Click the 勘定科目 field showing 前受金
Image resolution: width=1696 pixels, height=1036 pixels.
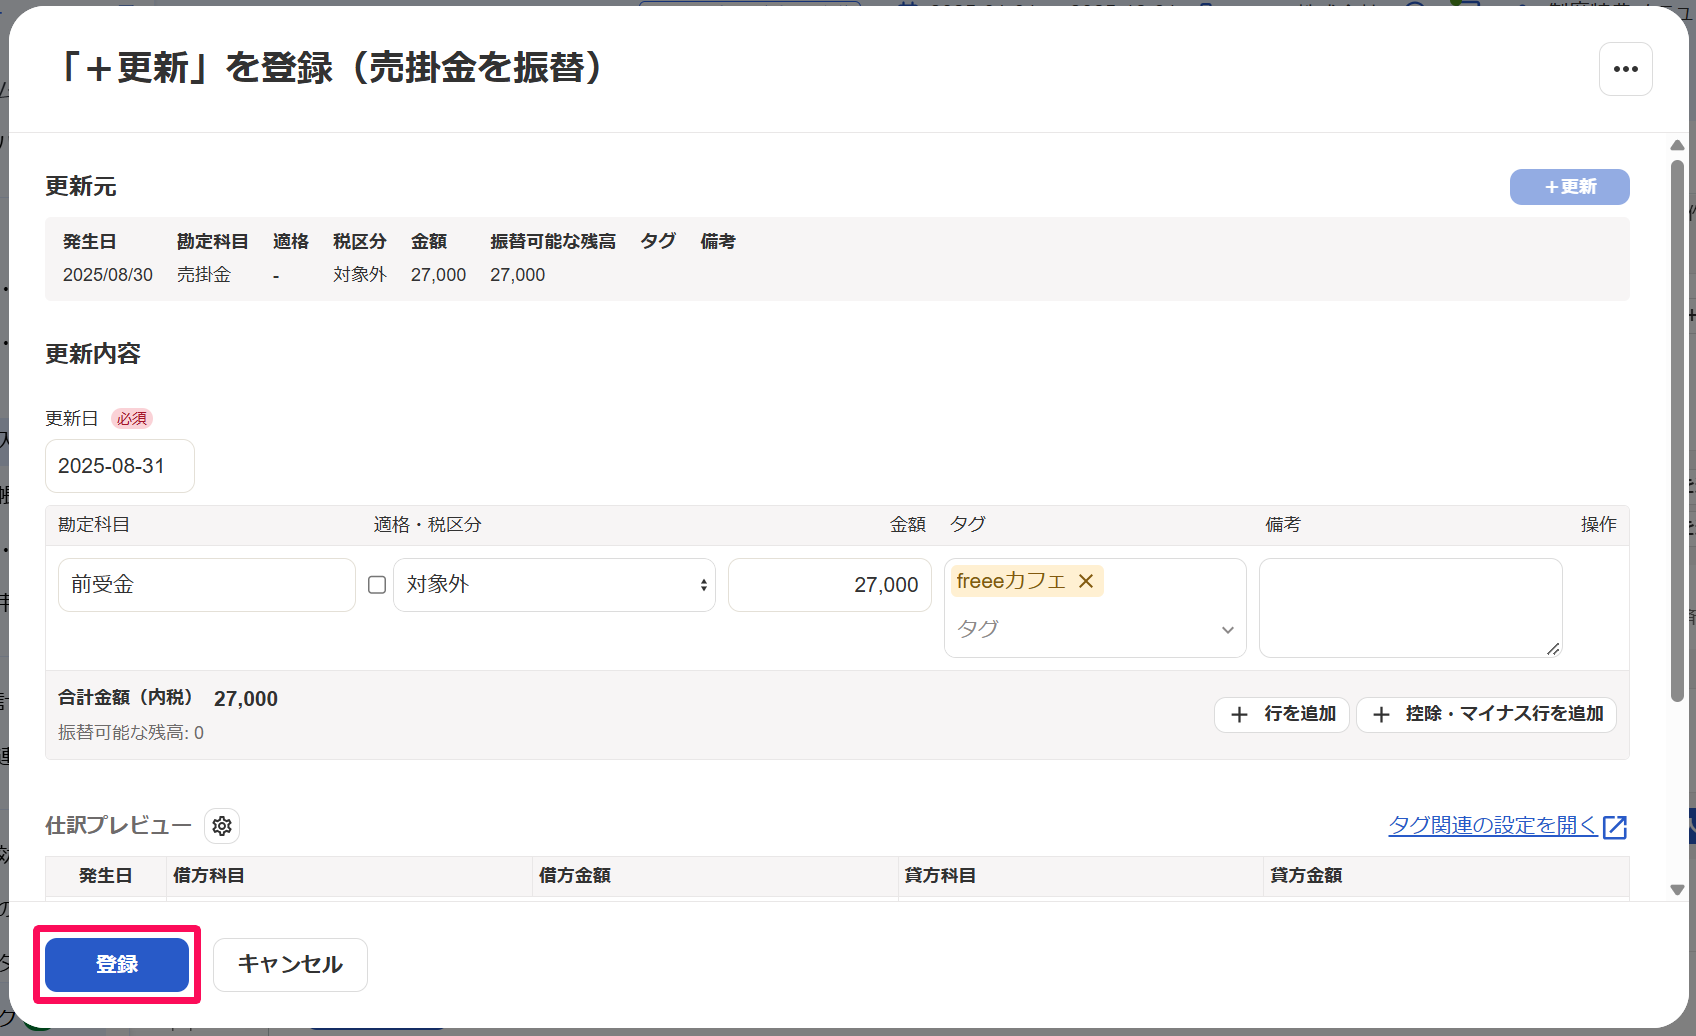click(x=207, y=585)
